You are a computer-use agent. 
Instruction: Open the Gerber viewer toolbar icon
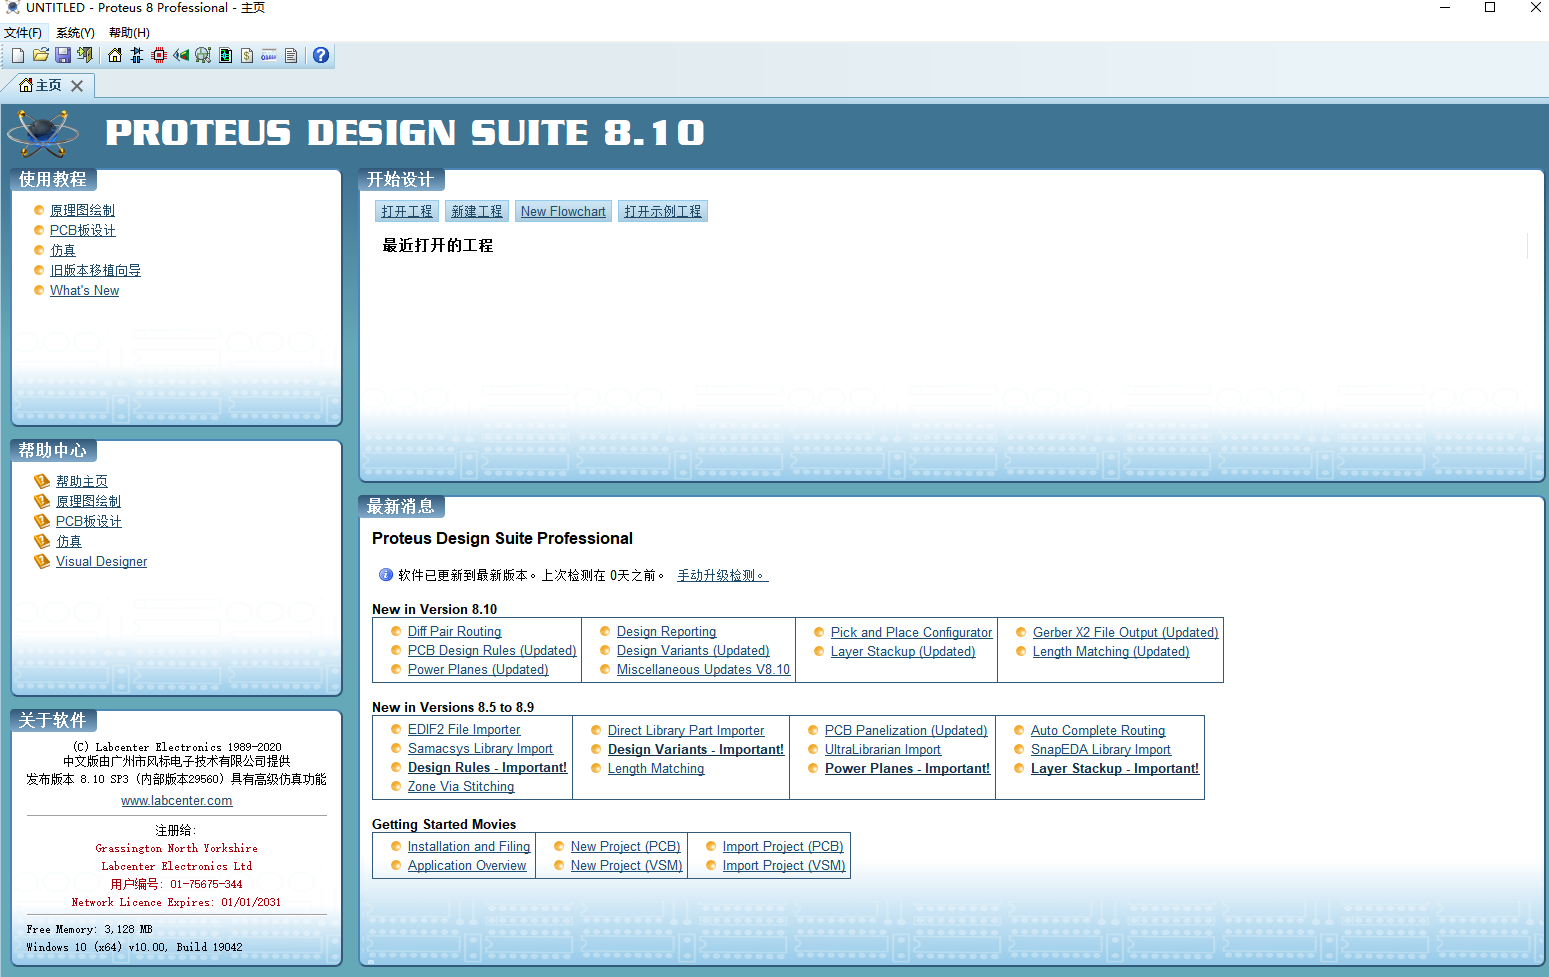coord(225,55)
